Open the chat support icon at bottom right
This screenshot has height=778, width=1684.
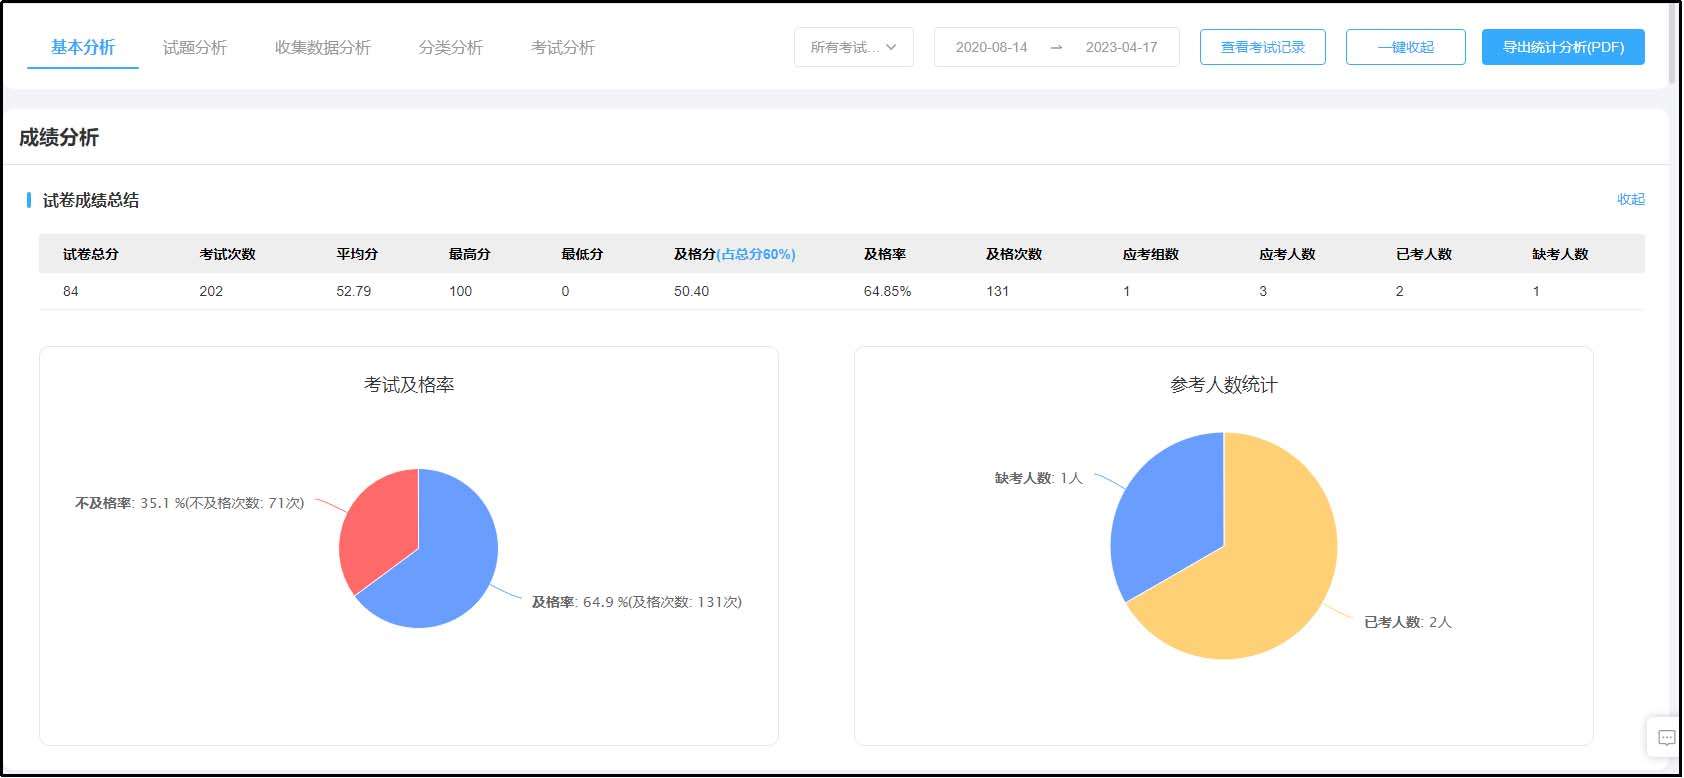click(1666, 738)
